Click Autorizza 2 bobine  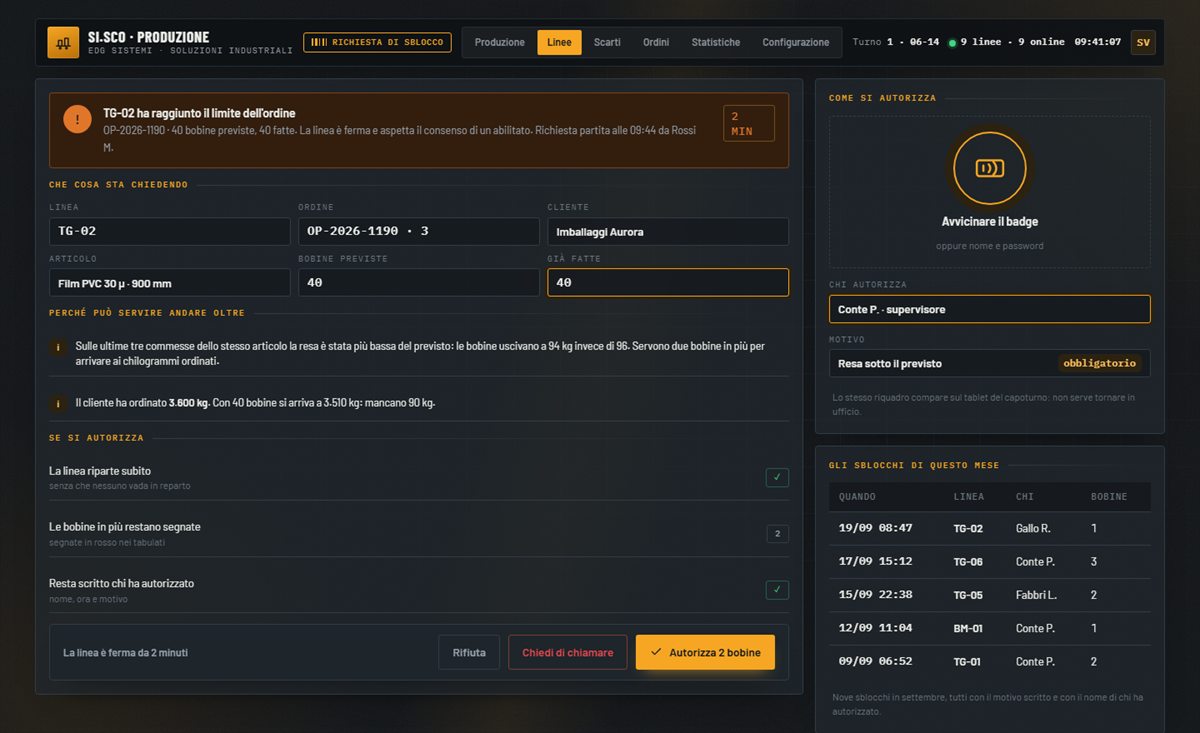(x=705, y=652)
